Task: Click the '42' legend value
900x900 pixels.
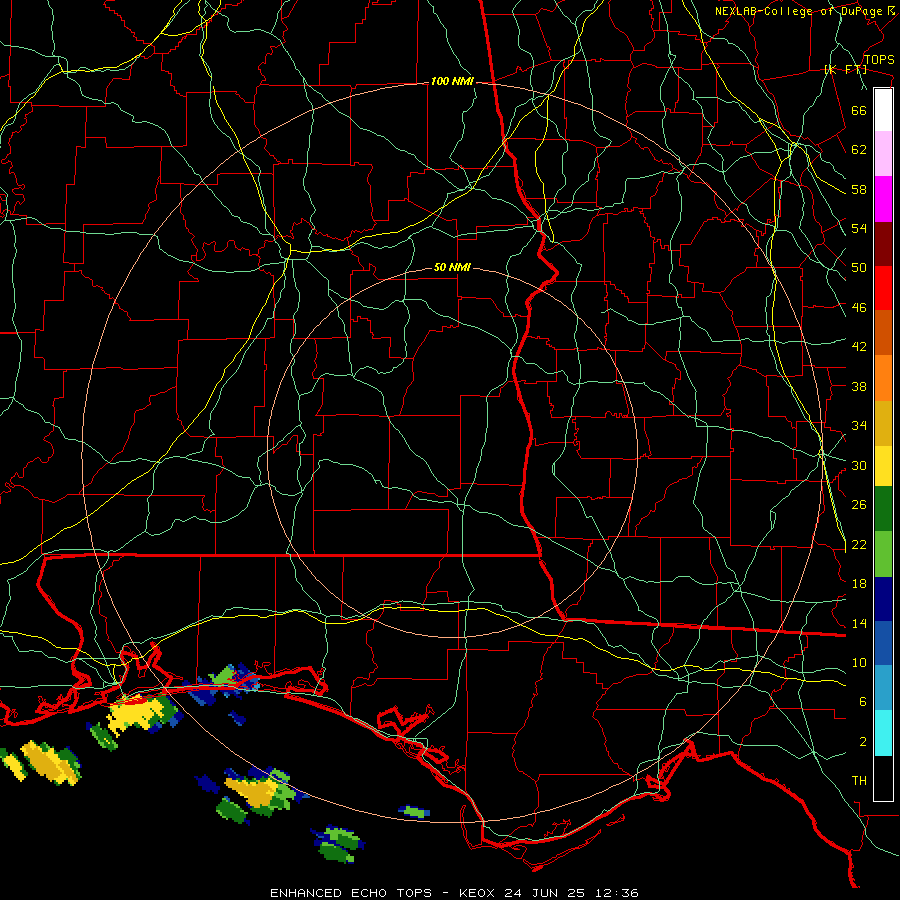Action: tap(859, 347)
